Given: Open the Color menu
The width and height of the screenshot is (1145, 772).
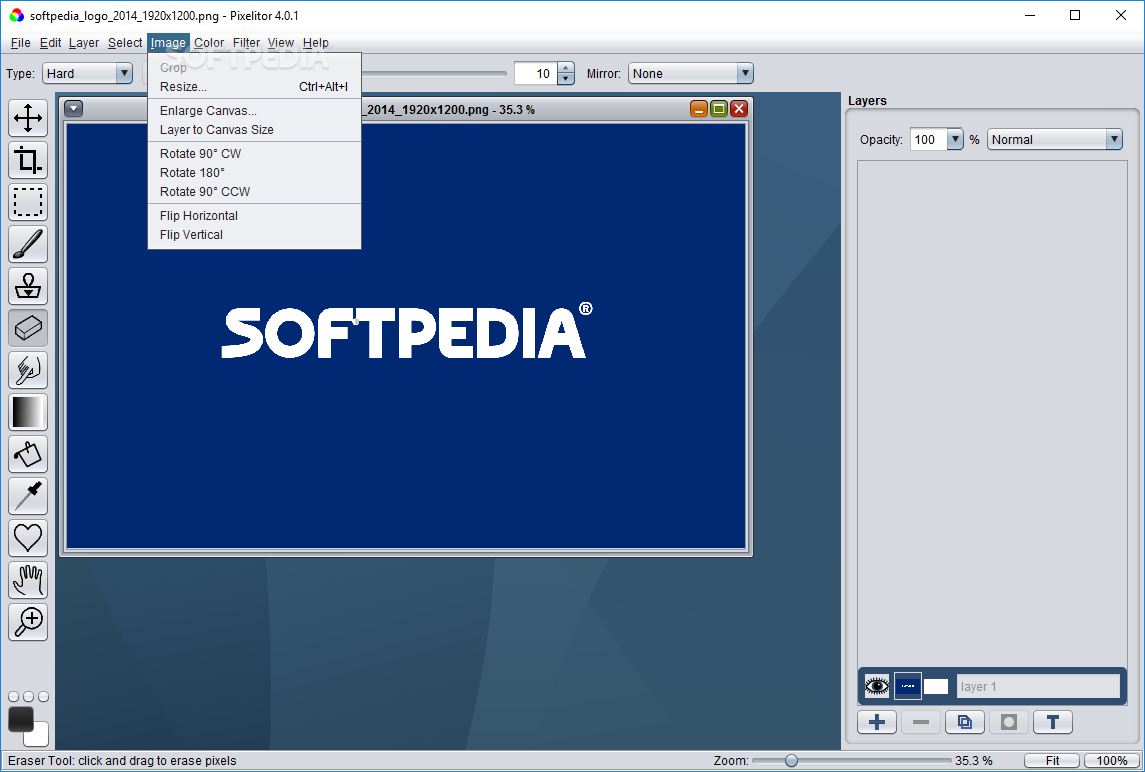Looking at the screenshot, I should (x=209, y=42).
